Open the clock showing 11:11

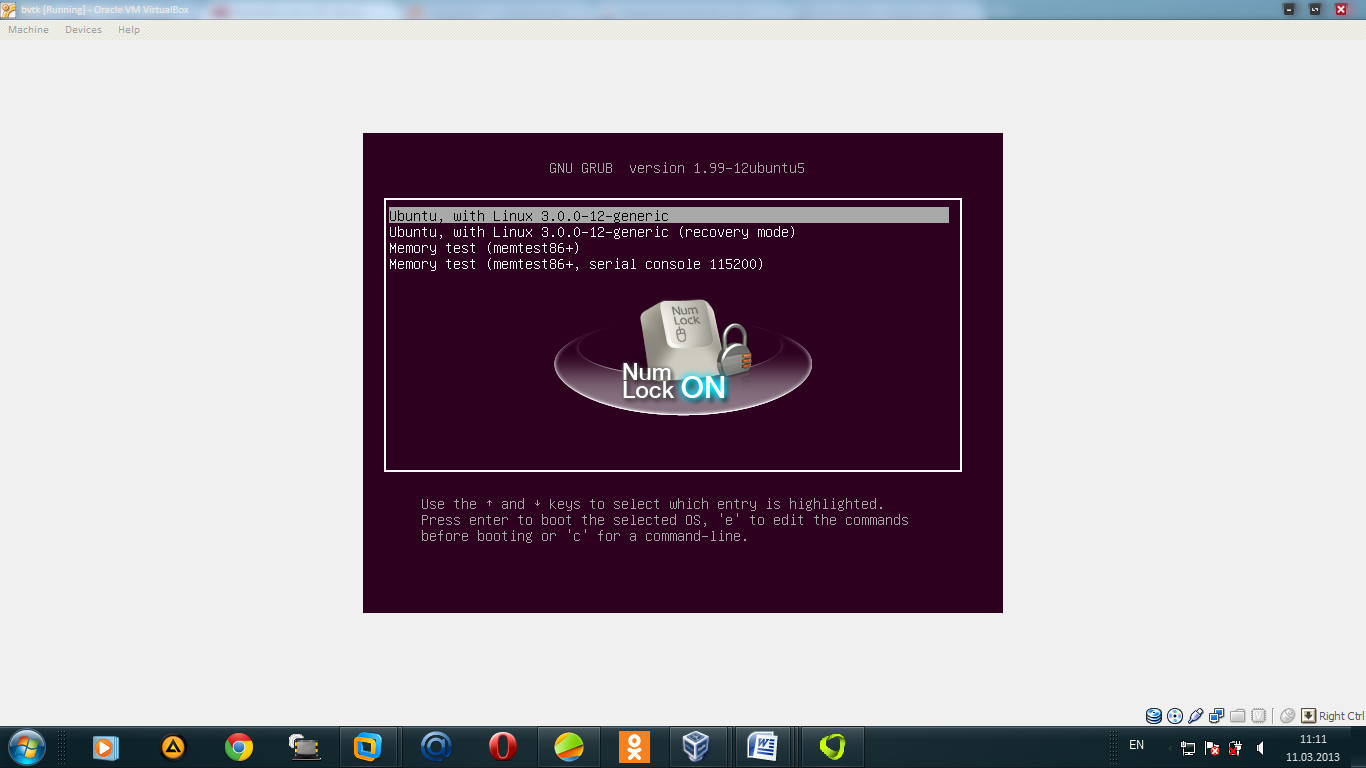(x=1313, y=748)
